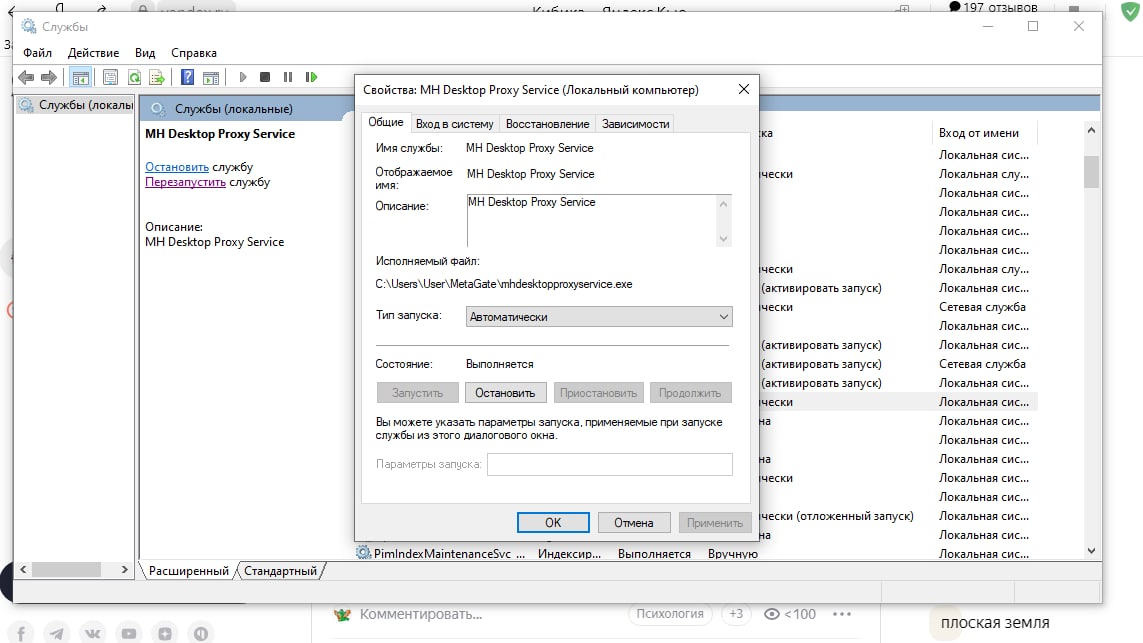Open Help with the blue question icon

tap(187, 77)
